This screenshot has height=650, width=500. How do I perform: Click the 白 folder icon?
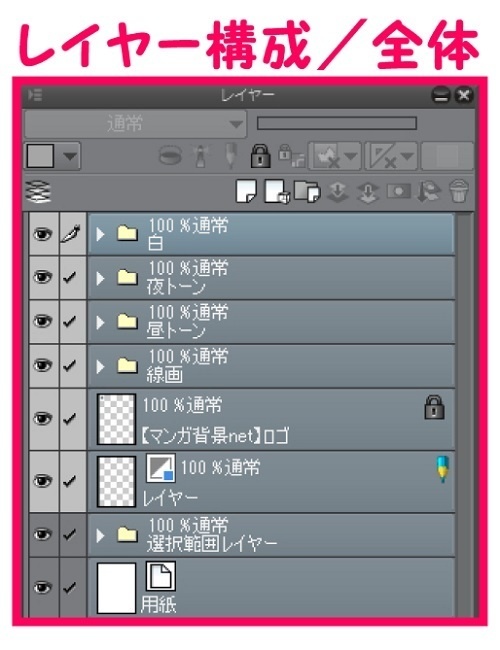coord(127,233)
